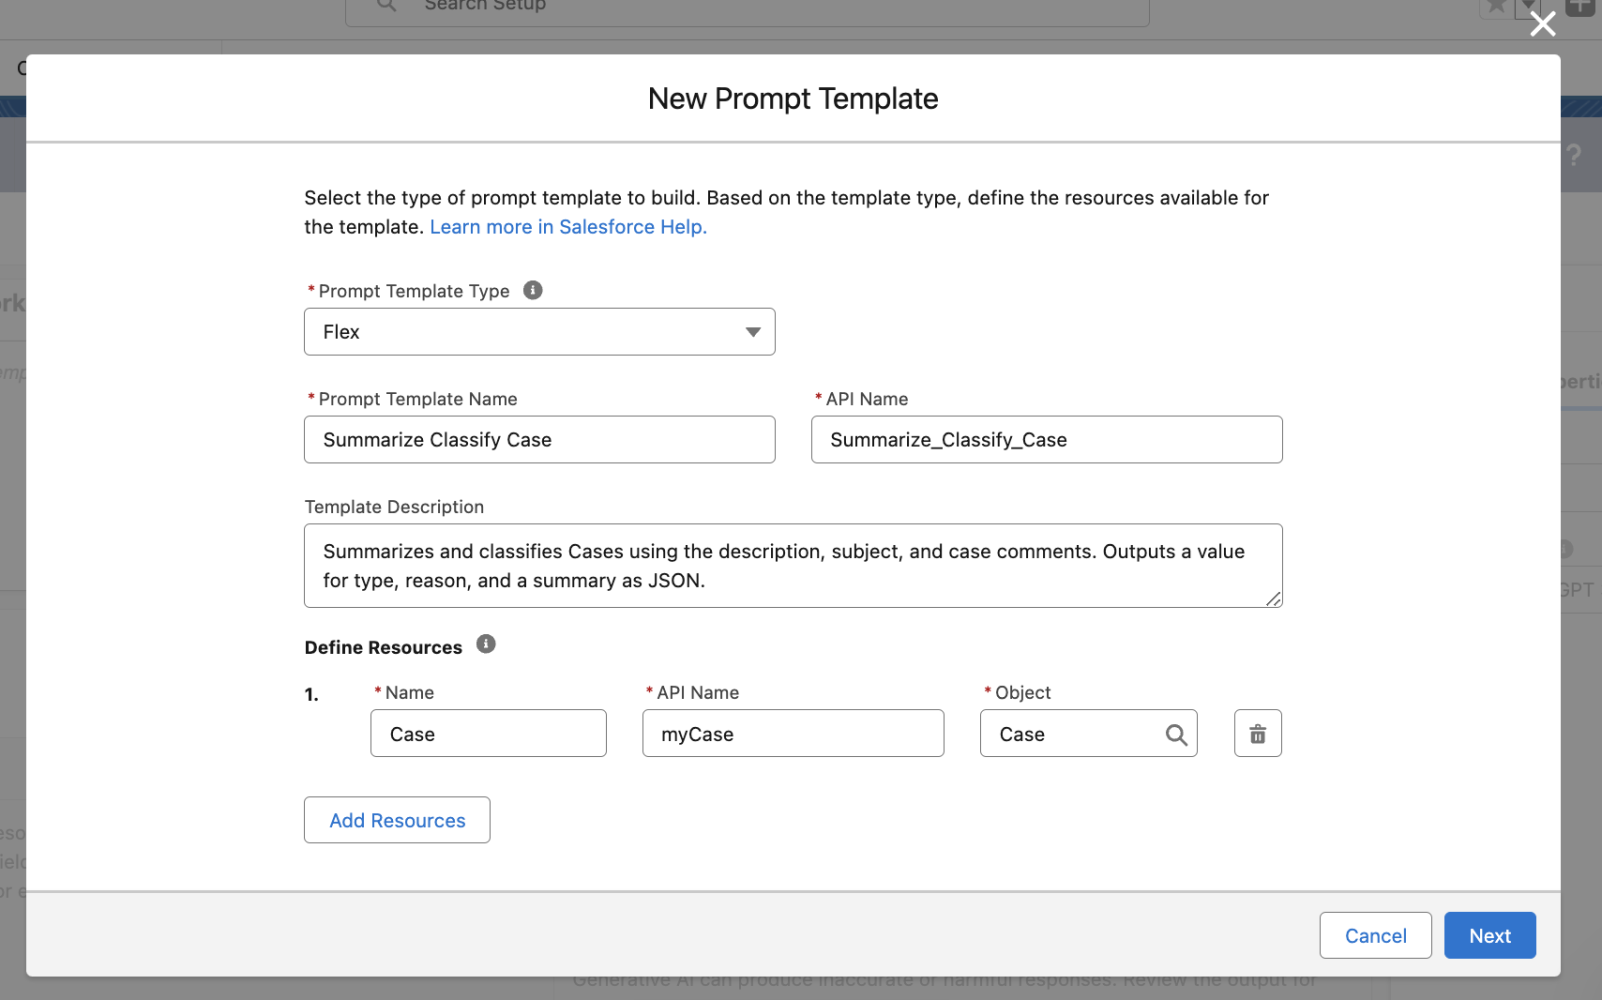
Task: Delete the Case resource row via trash icon
Action: [x=1257, y=733]
